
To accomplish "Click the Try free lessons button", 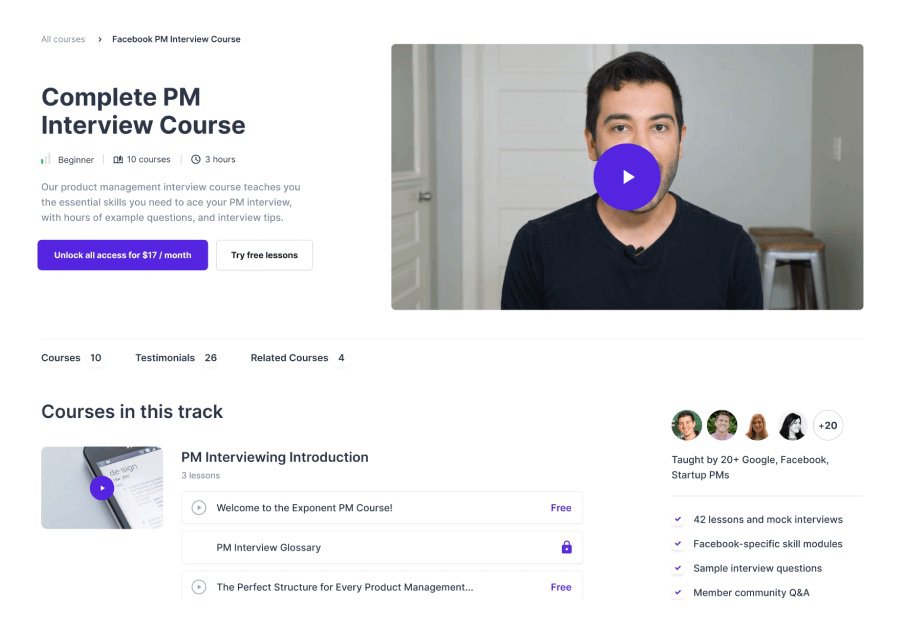I will click(x=265, y=255).
